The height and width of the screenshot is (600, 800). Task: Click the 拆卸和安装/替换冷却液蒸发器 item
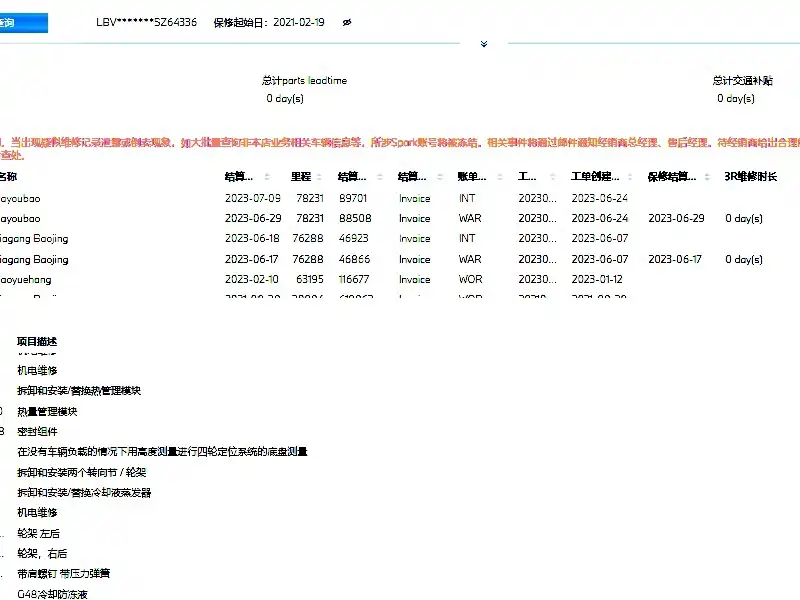tap(84, 492)
